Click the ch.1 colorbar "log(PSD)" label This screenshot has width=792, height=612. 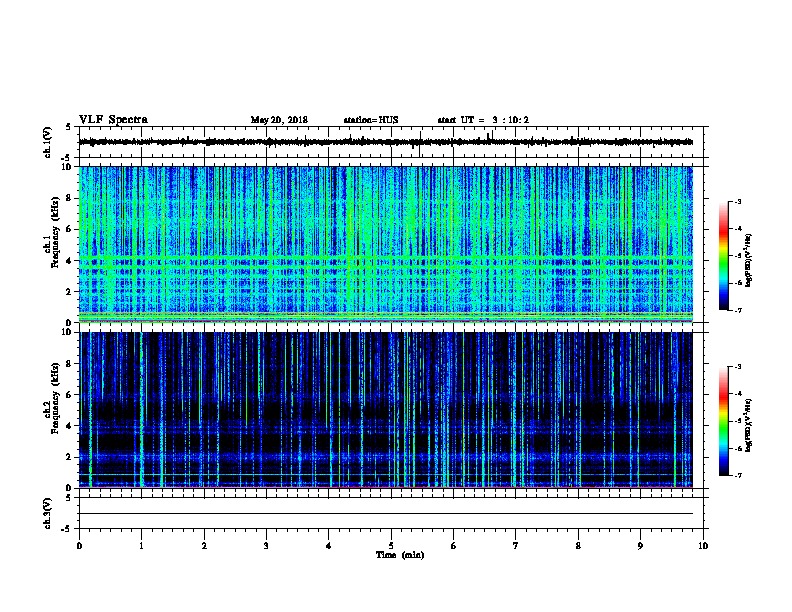[749, 260]
